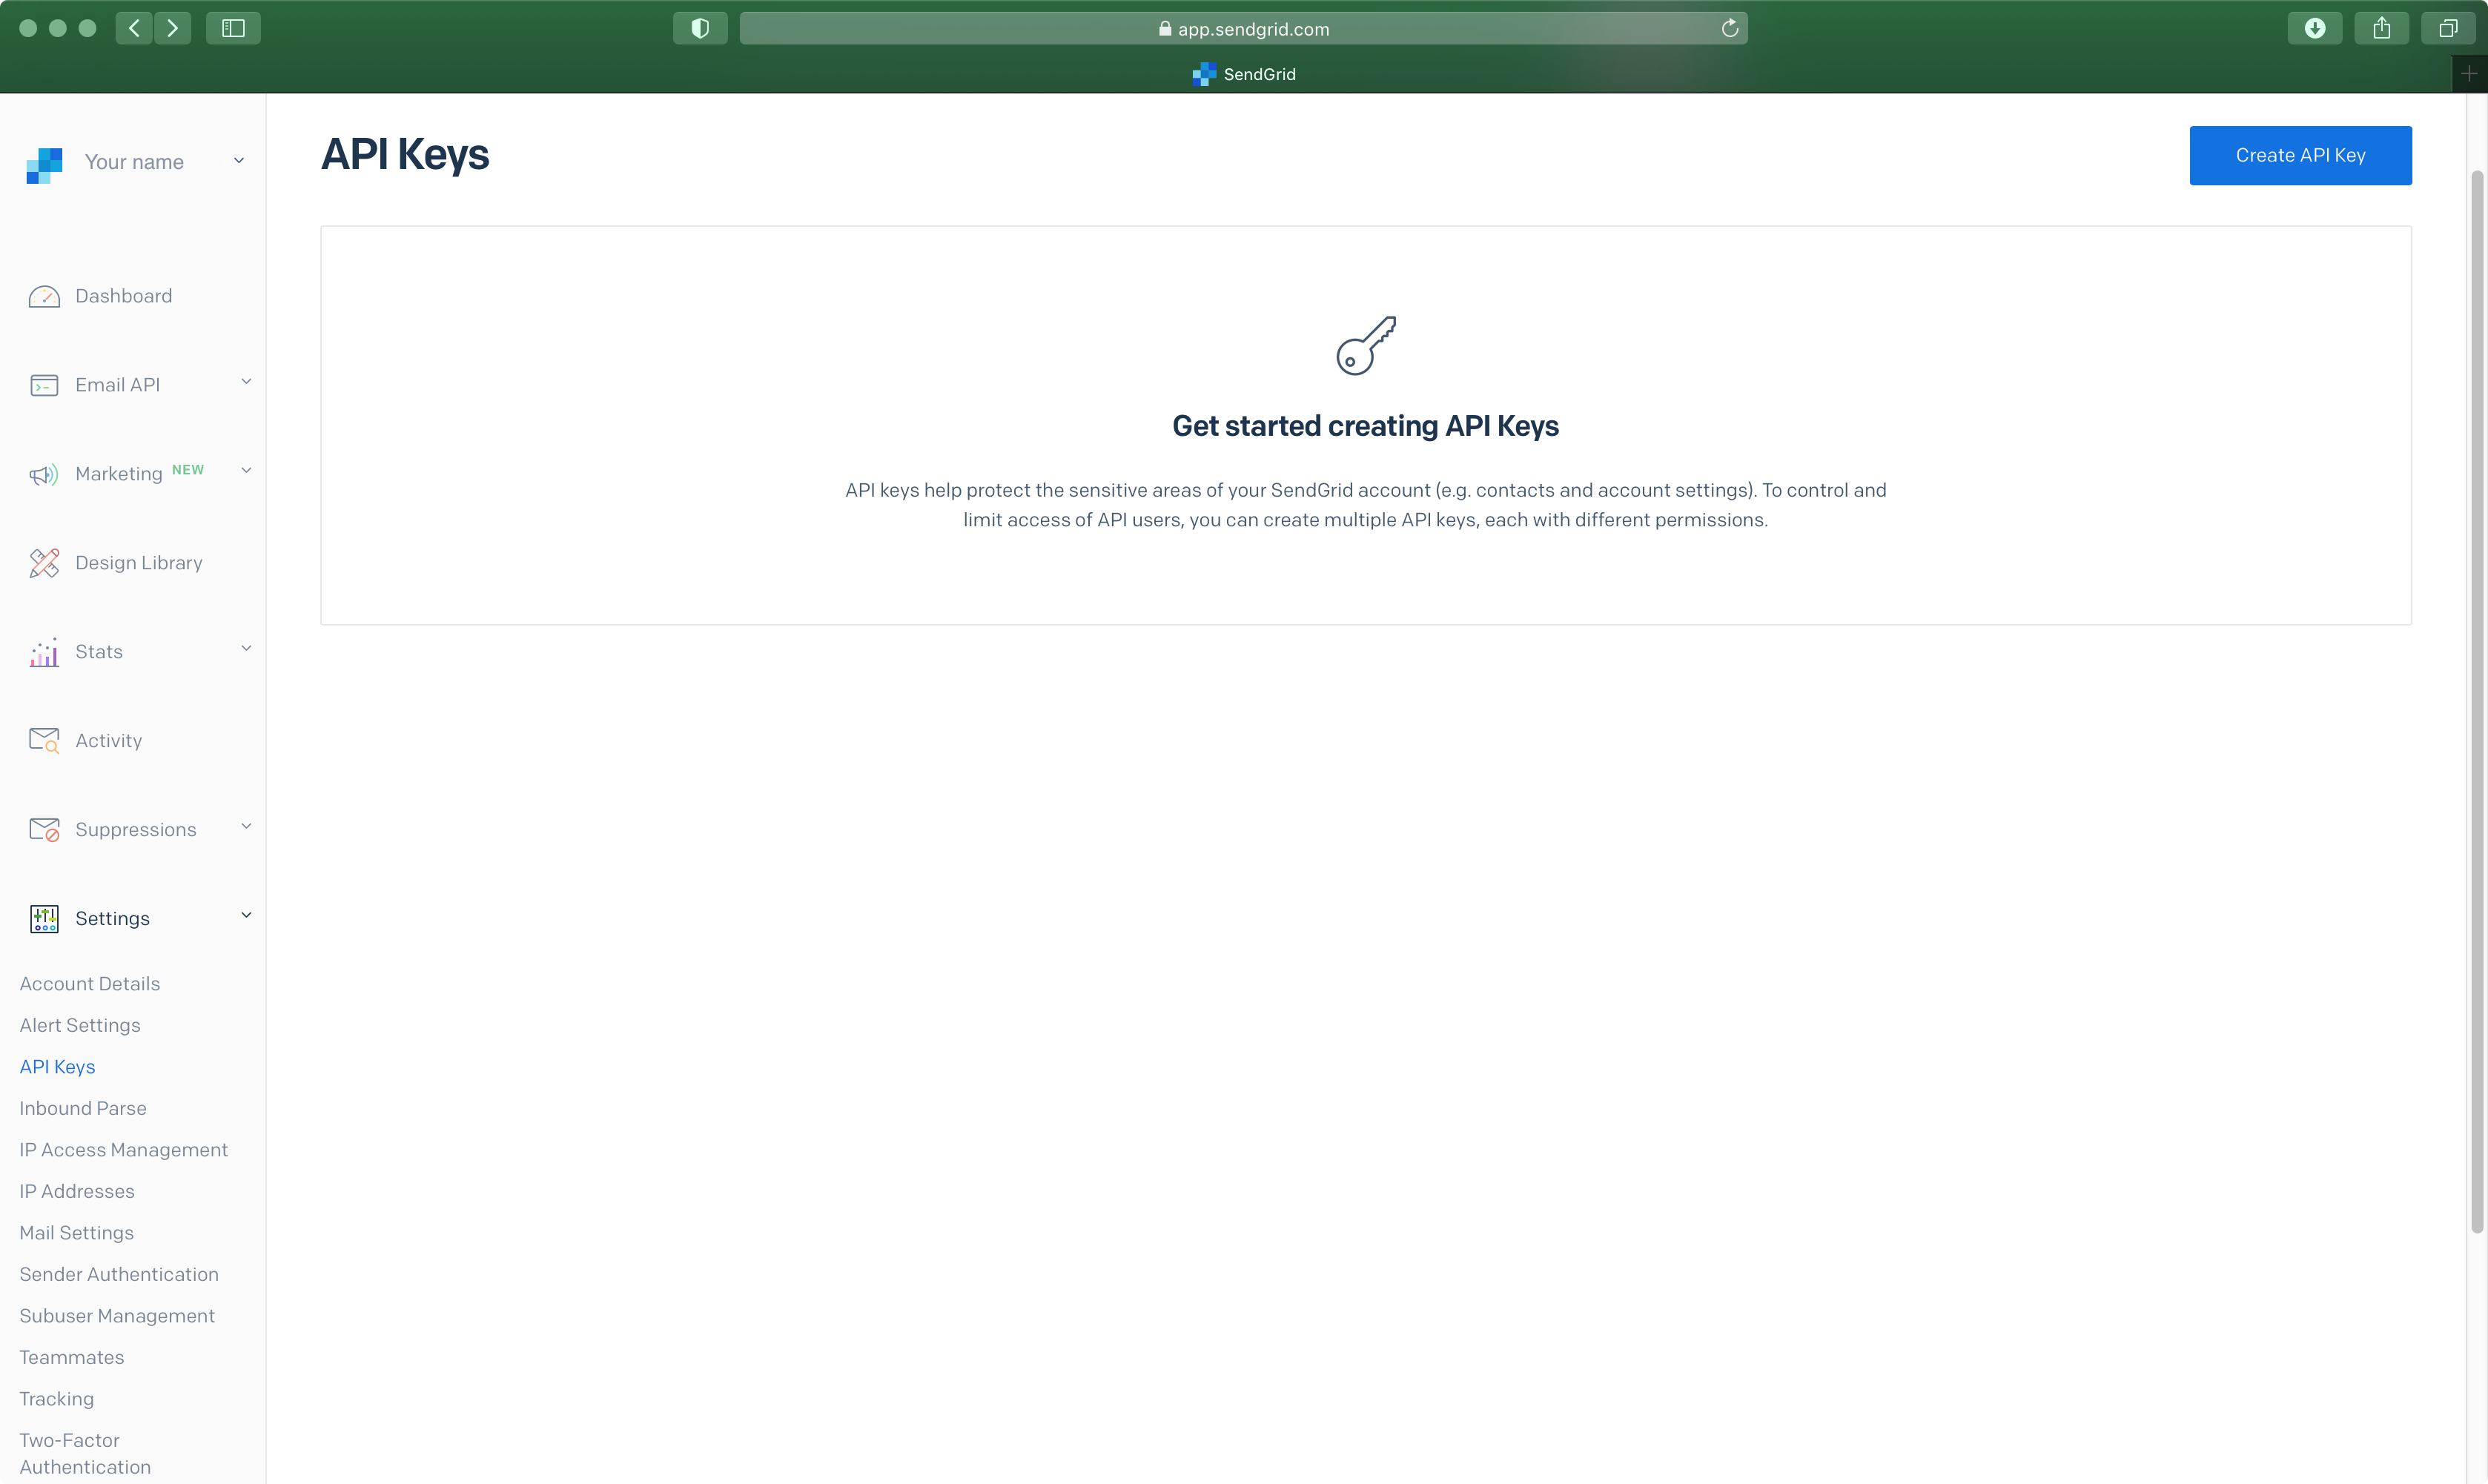Click the "Get started creating API Keys" heading
The width and height of the screenshot is (2488, 1484).
1365,426
